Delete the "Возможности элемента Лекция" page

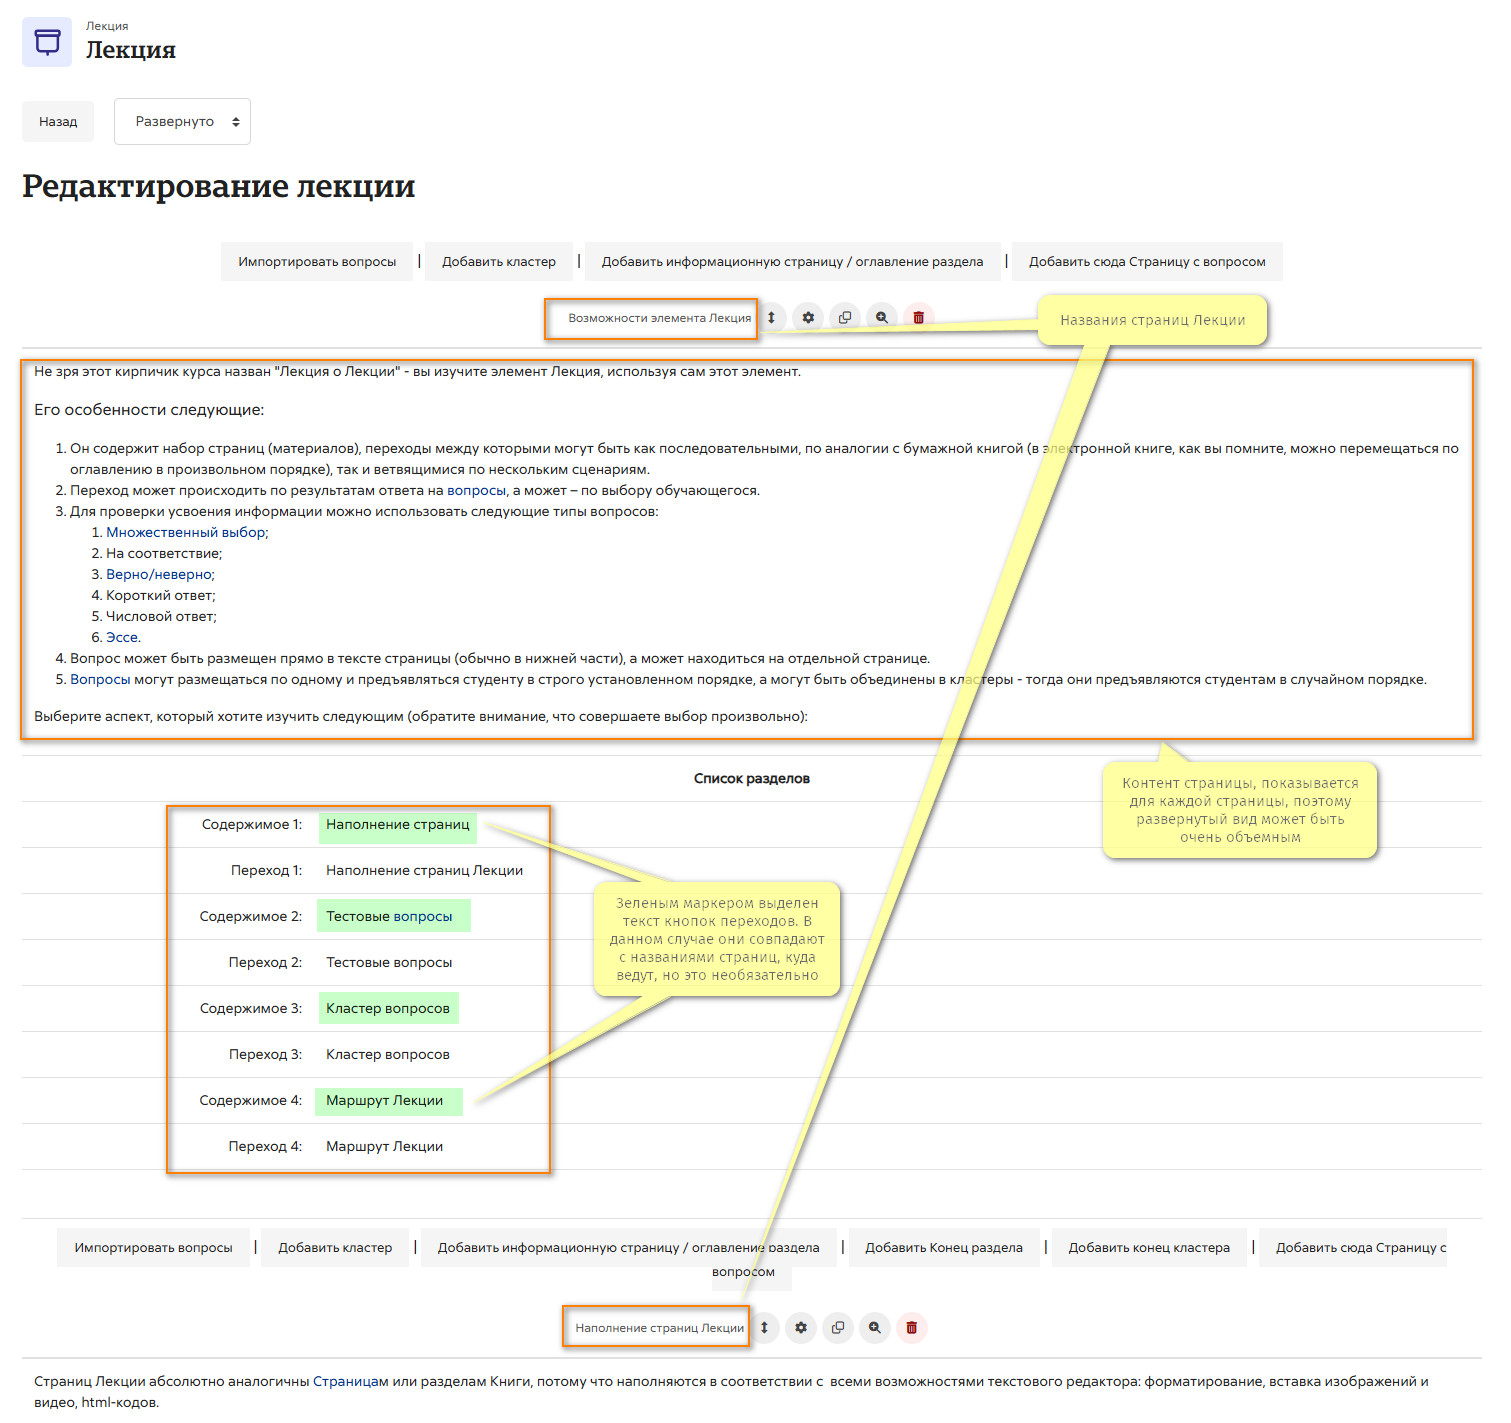click(919, 318)
